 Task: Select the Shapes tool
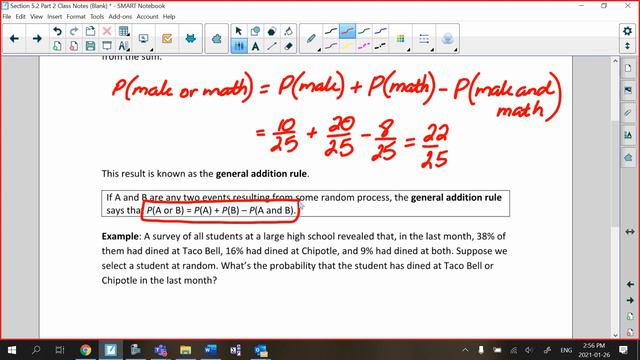[x=256, y=31]
